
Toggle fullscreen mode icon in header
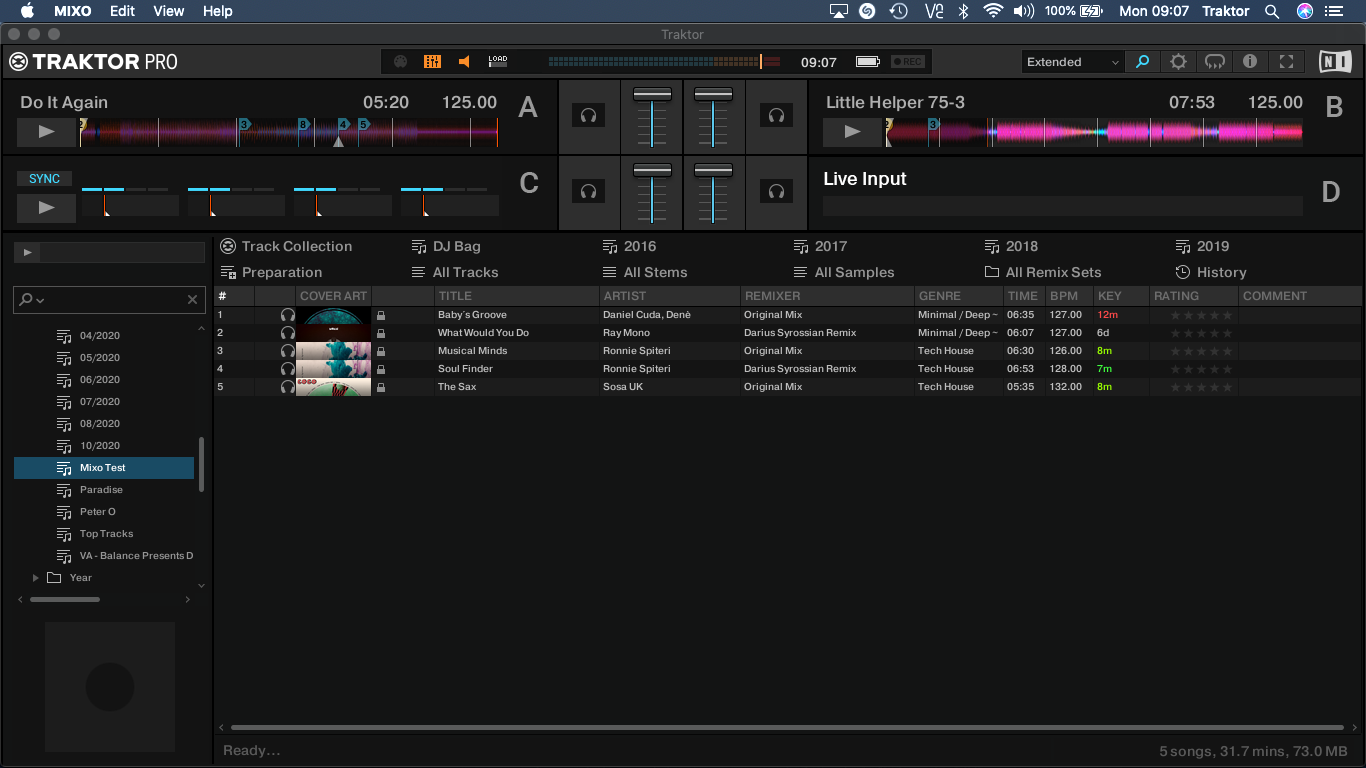(x=1286, y=62)
